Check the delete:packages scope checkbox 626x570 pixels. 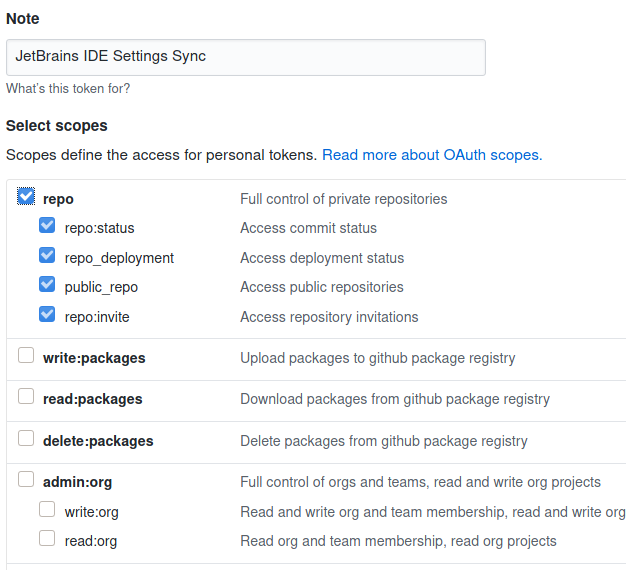[x=26, y=439]
